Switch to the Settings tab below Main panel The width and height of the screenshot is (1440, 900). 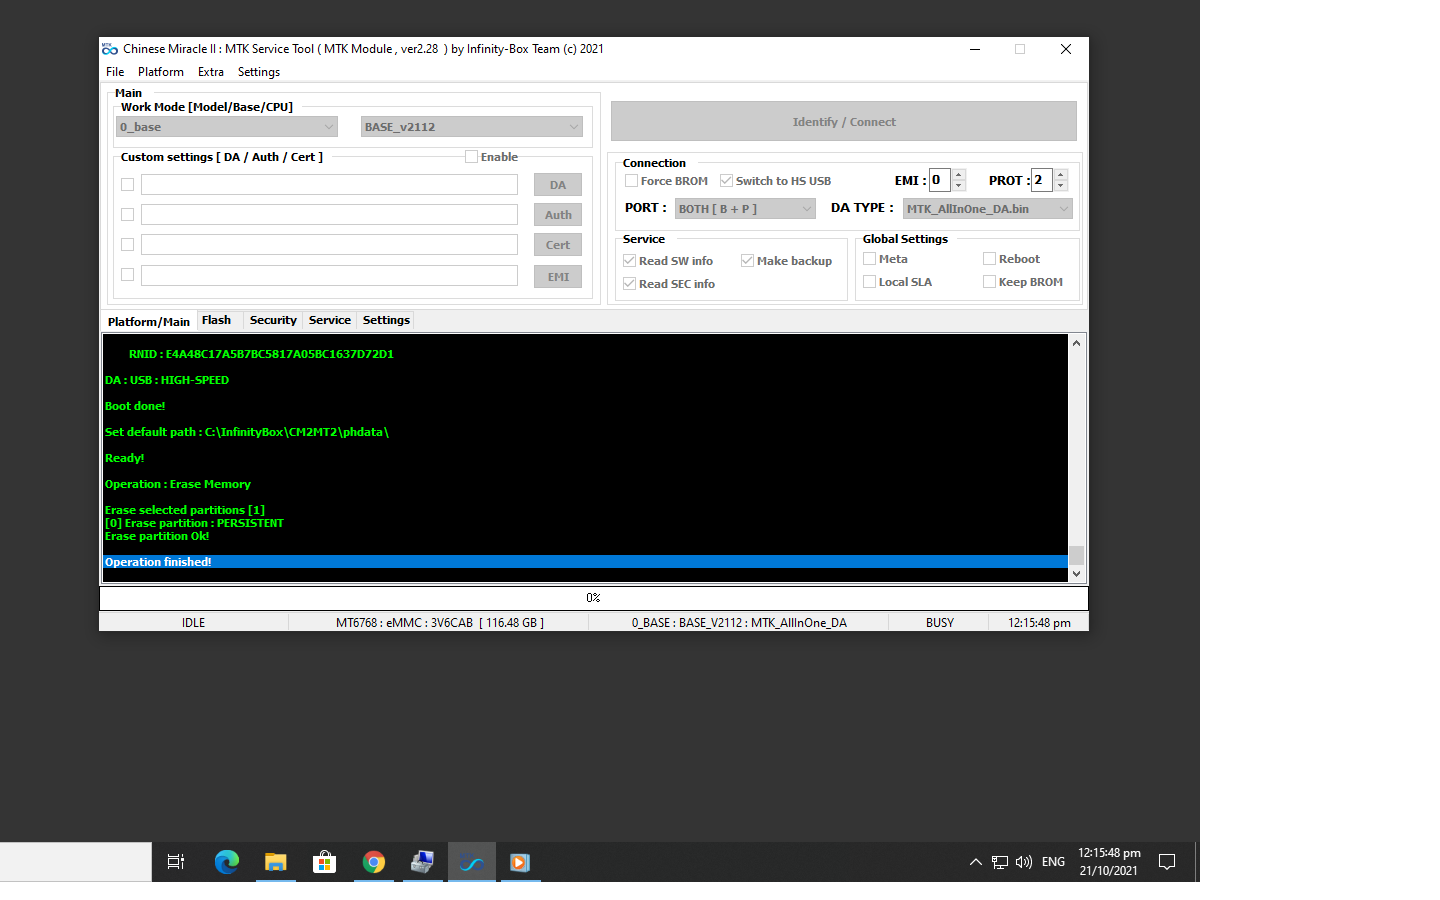[386, 320]
